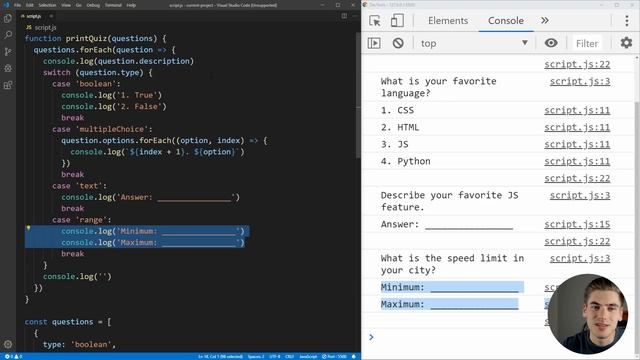Select the Console tab
The image size is (640, 360).
click(x=506, y=21)
